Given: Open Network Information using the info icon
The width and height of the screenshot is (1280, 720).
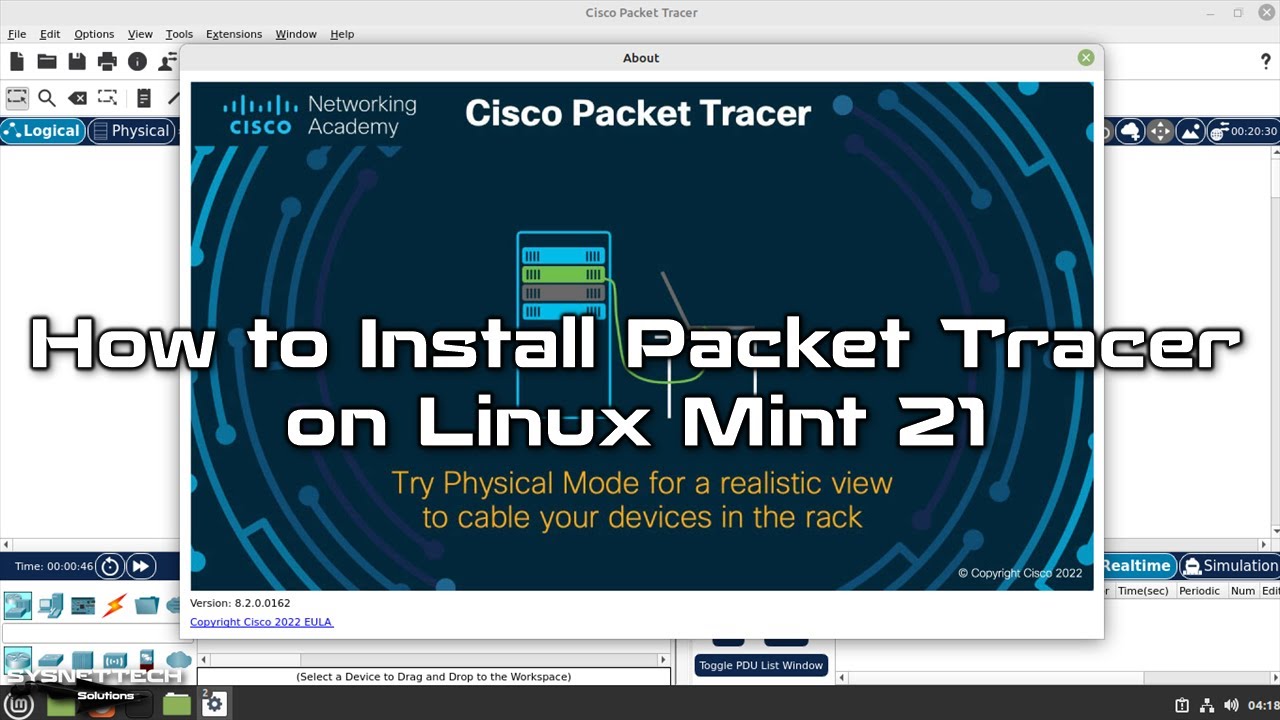Looking at the screenshot, I should click(x=138, y=62).
